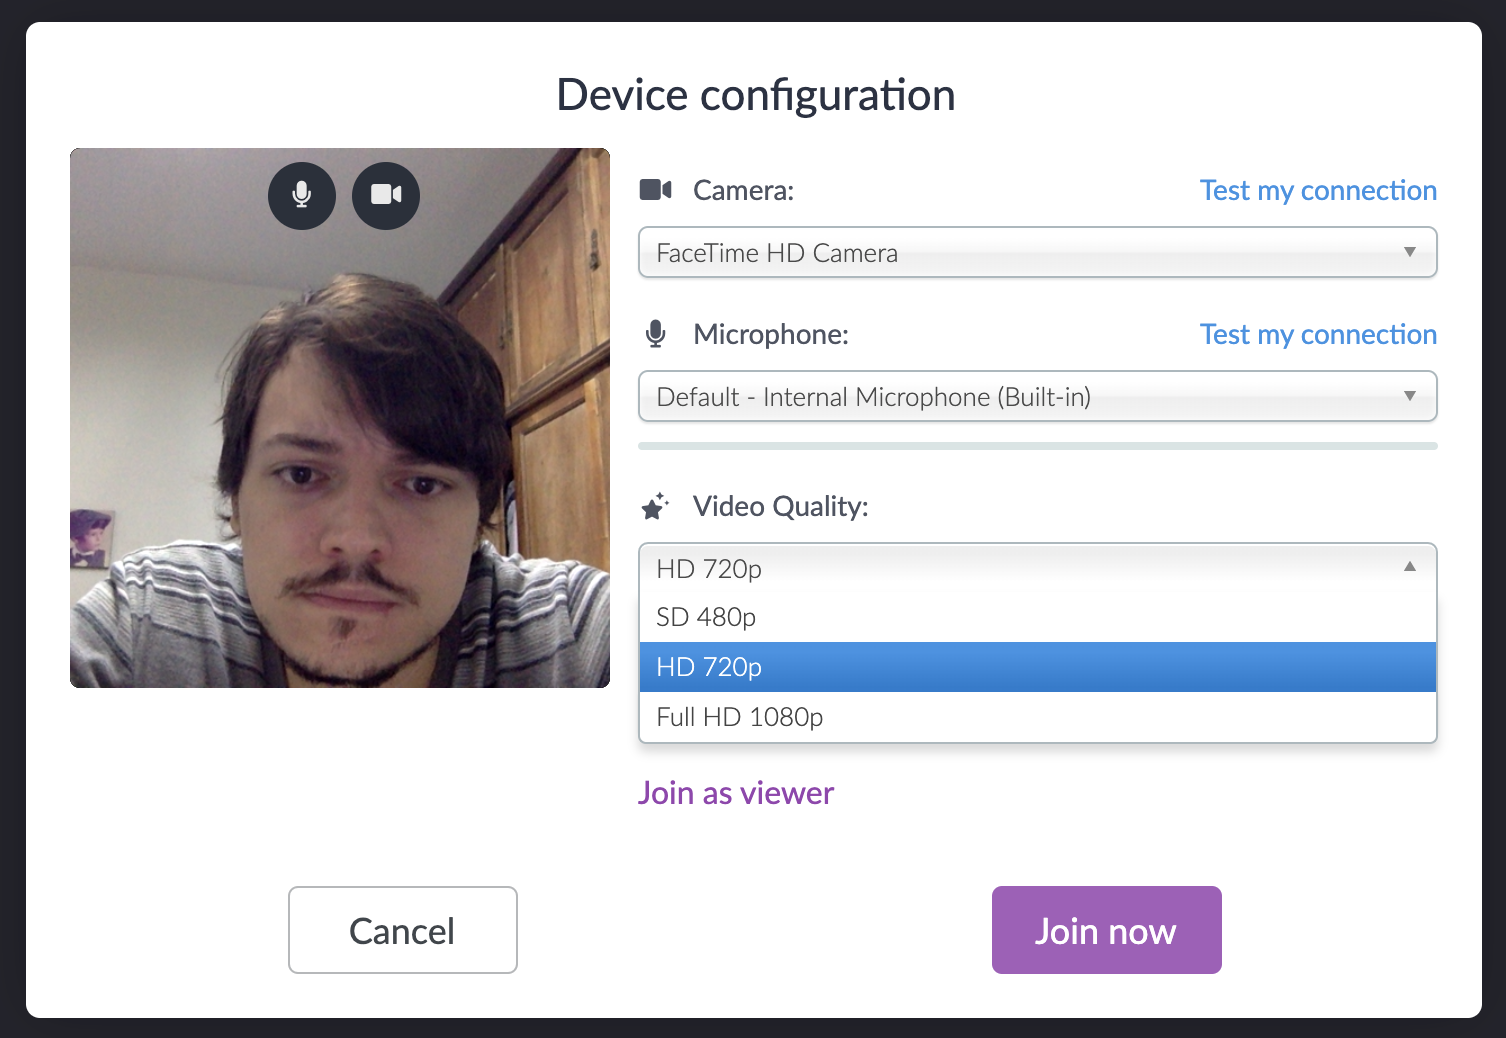Open the Internal Microphone dropdown

pos(1038,397)
